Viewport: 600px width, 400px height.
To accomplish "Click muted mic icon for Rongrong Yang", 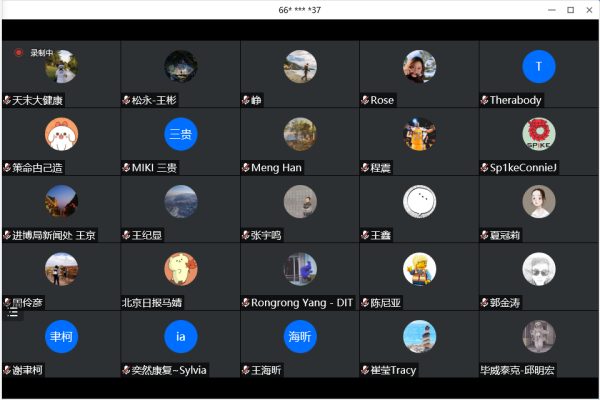I will click(245, 303).
